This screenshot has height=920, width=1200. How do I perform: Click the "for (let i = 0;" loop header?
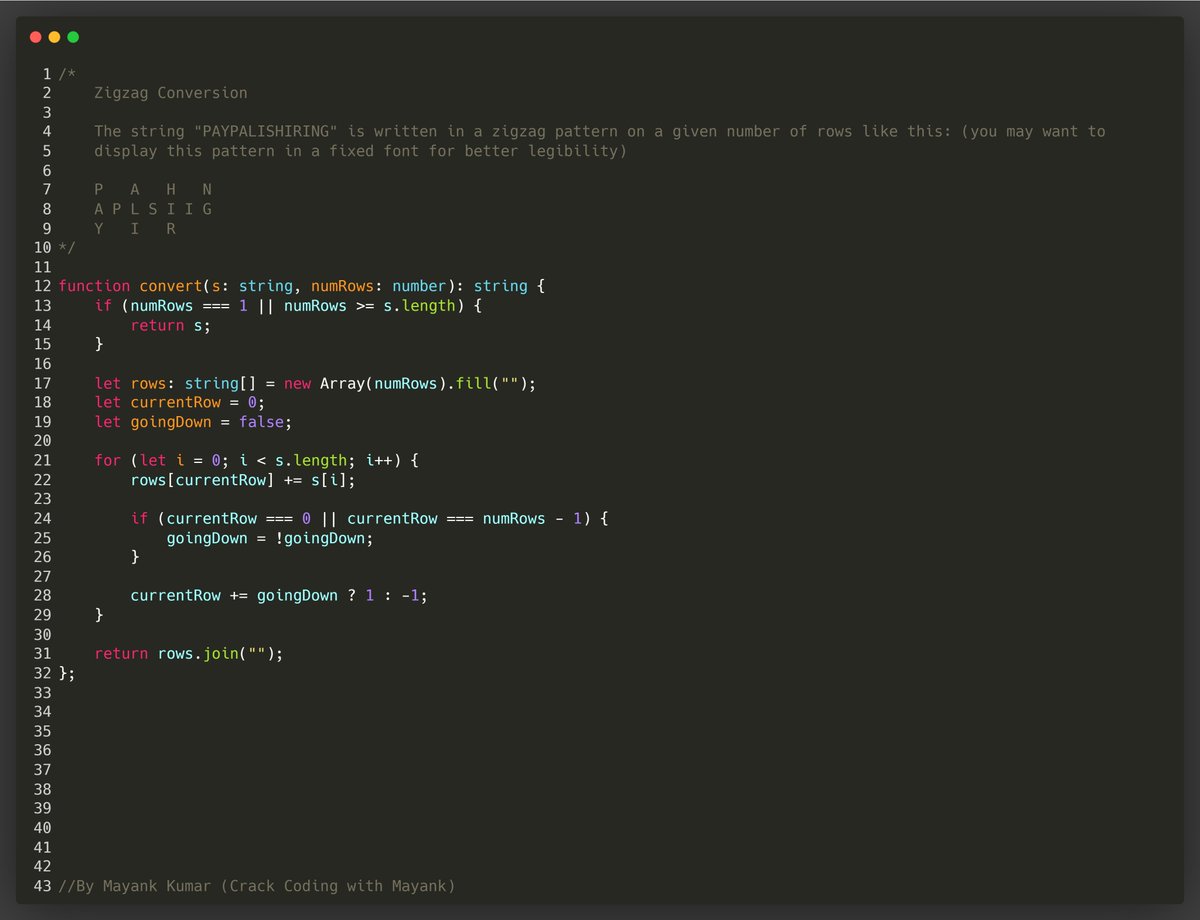(x=257, y=460)
